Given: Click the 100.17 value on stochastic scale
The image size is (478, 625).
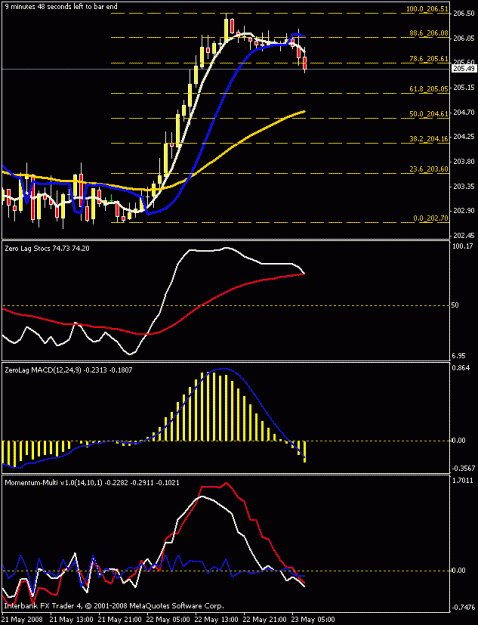Looking at the screenshot, I should pyautogui.click(x=462, y=246).
